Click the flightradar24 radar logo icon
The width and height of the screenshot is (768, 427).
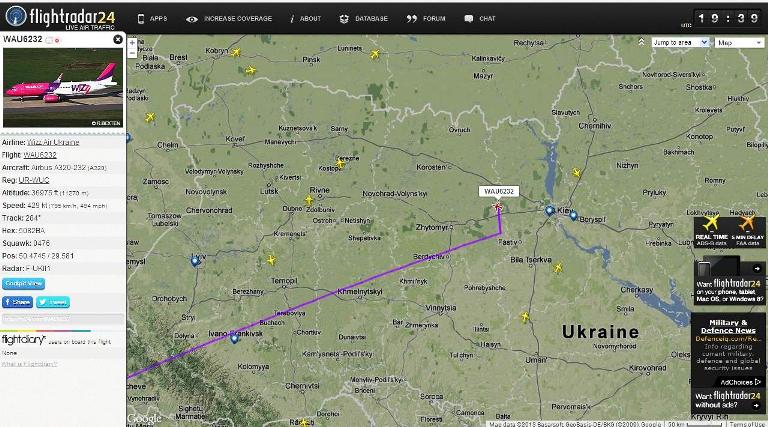pos(16,16)
